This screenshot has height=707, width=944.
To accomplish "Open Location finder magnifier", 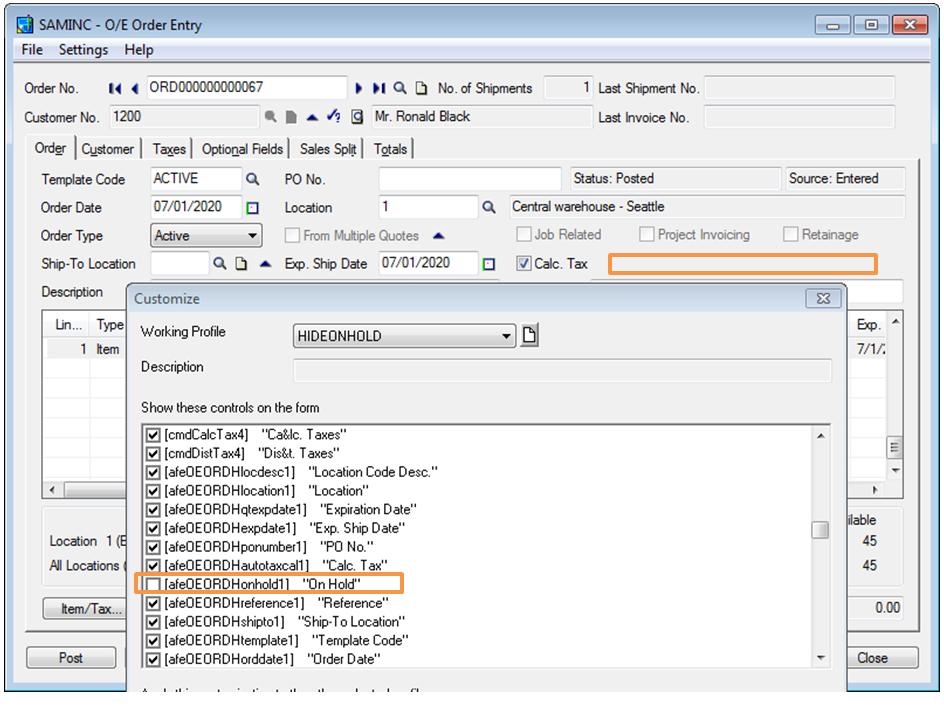I will pyautogui.click(x=489, y=208).
